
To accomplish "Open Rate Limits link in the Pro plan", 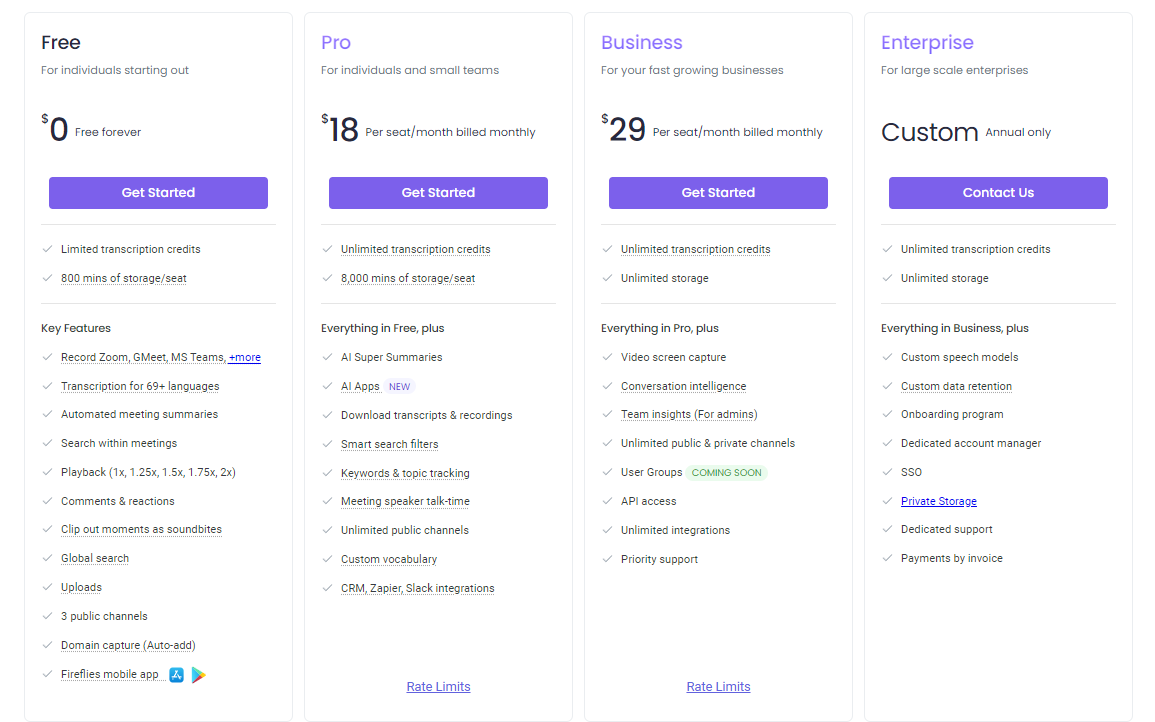I will point(438,687).
